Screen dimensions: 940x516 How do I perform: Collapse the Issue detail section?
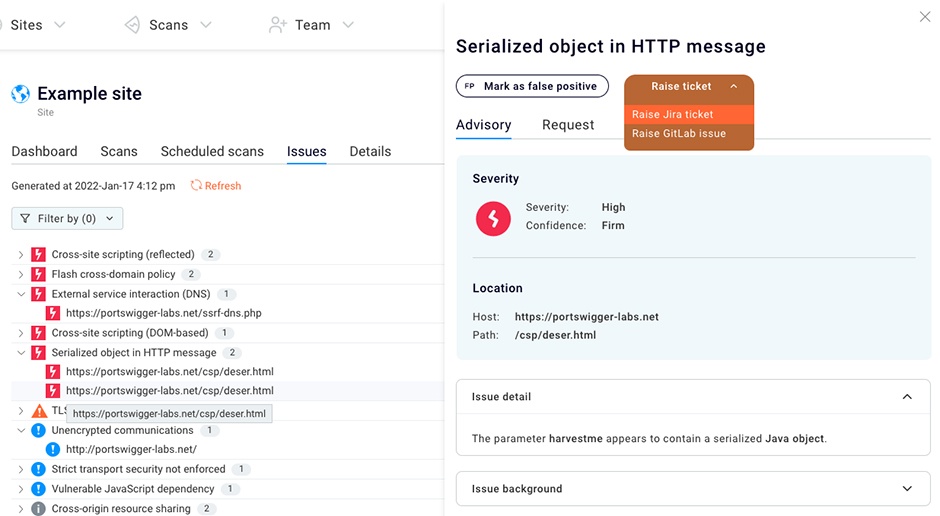907,397
